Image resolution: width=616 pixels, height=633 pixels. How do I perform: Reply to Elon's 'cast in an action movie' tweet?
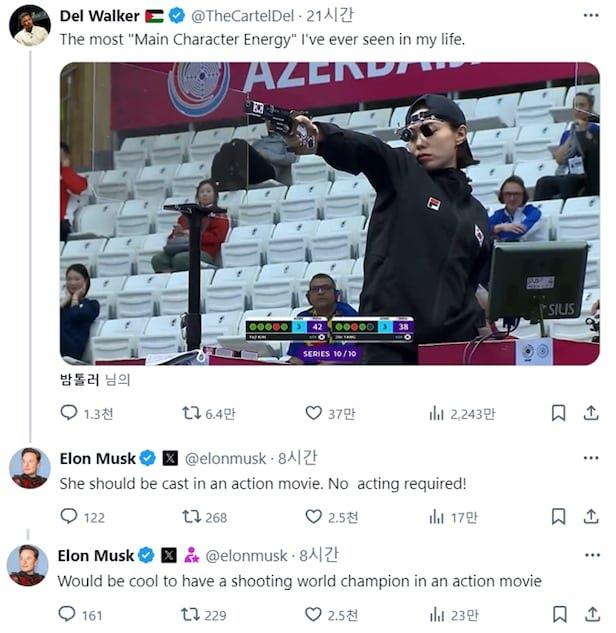(69, 516)
